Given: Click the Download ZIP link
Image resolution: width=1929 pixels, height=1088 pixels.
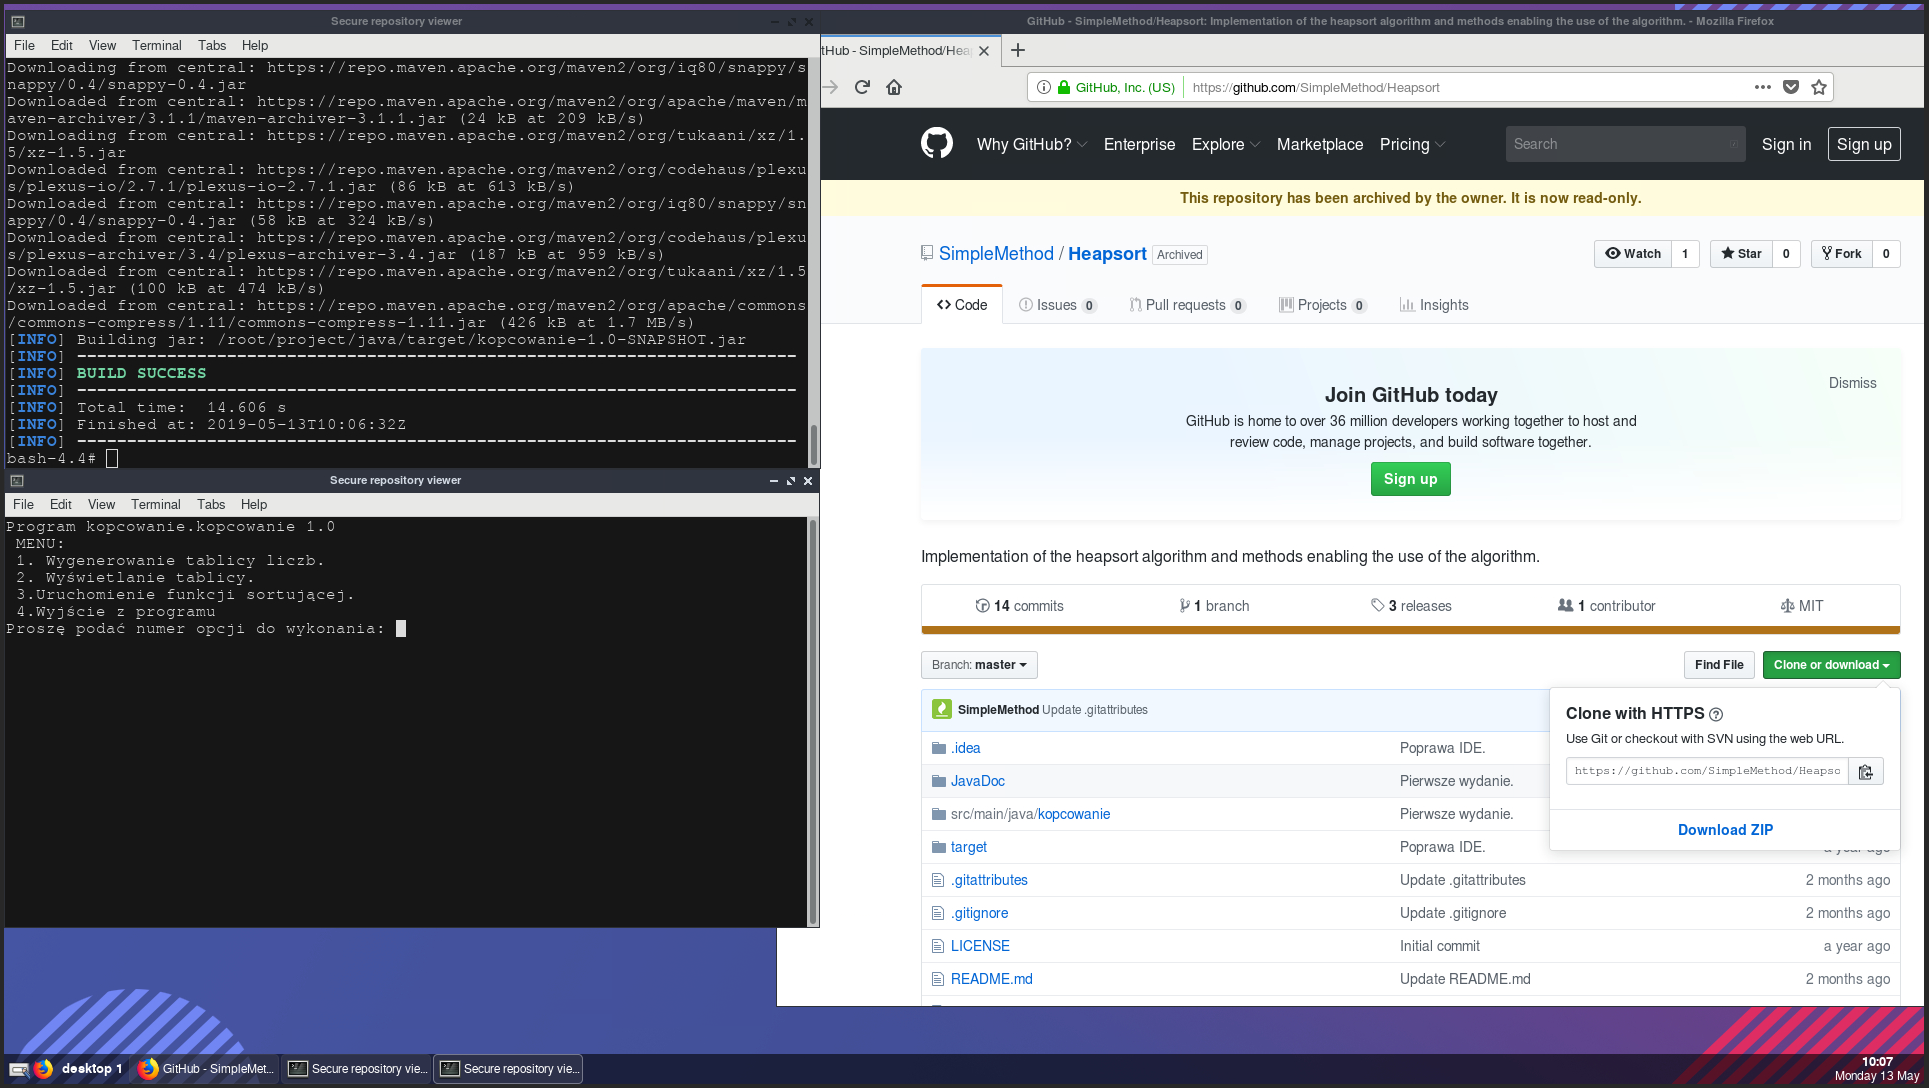Looking at the screenshot, I should [x=1725, y=830].
